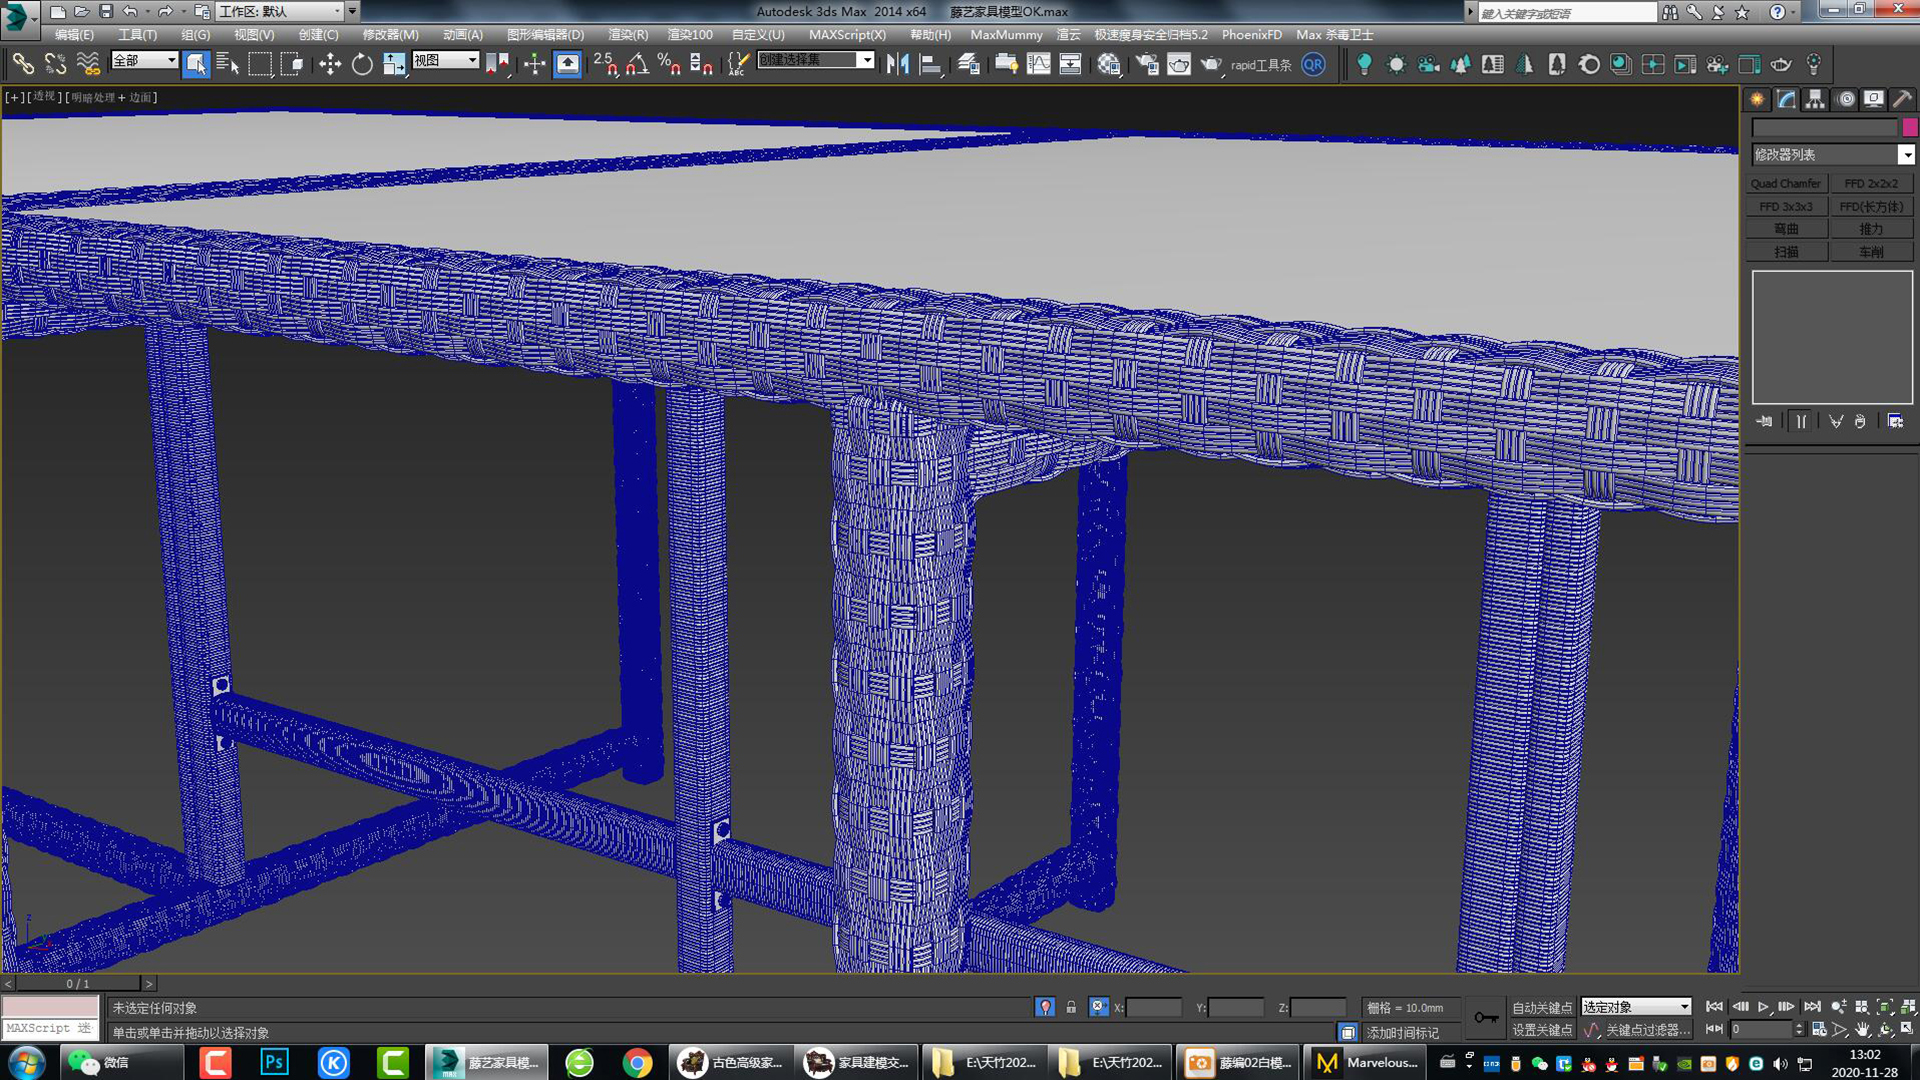Image resolution: width=1920 pixels, height=1080 pixels.
Task: Click the magenta object color swatch
Action: point(1909,127)
